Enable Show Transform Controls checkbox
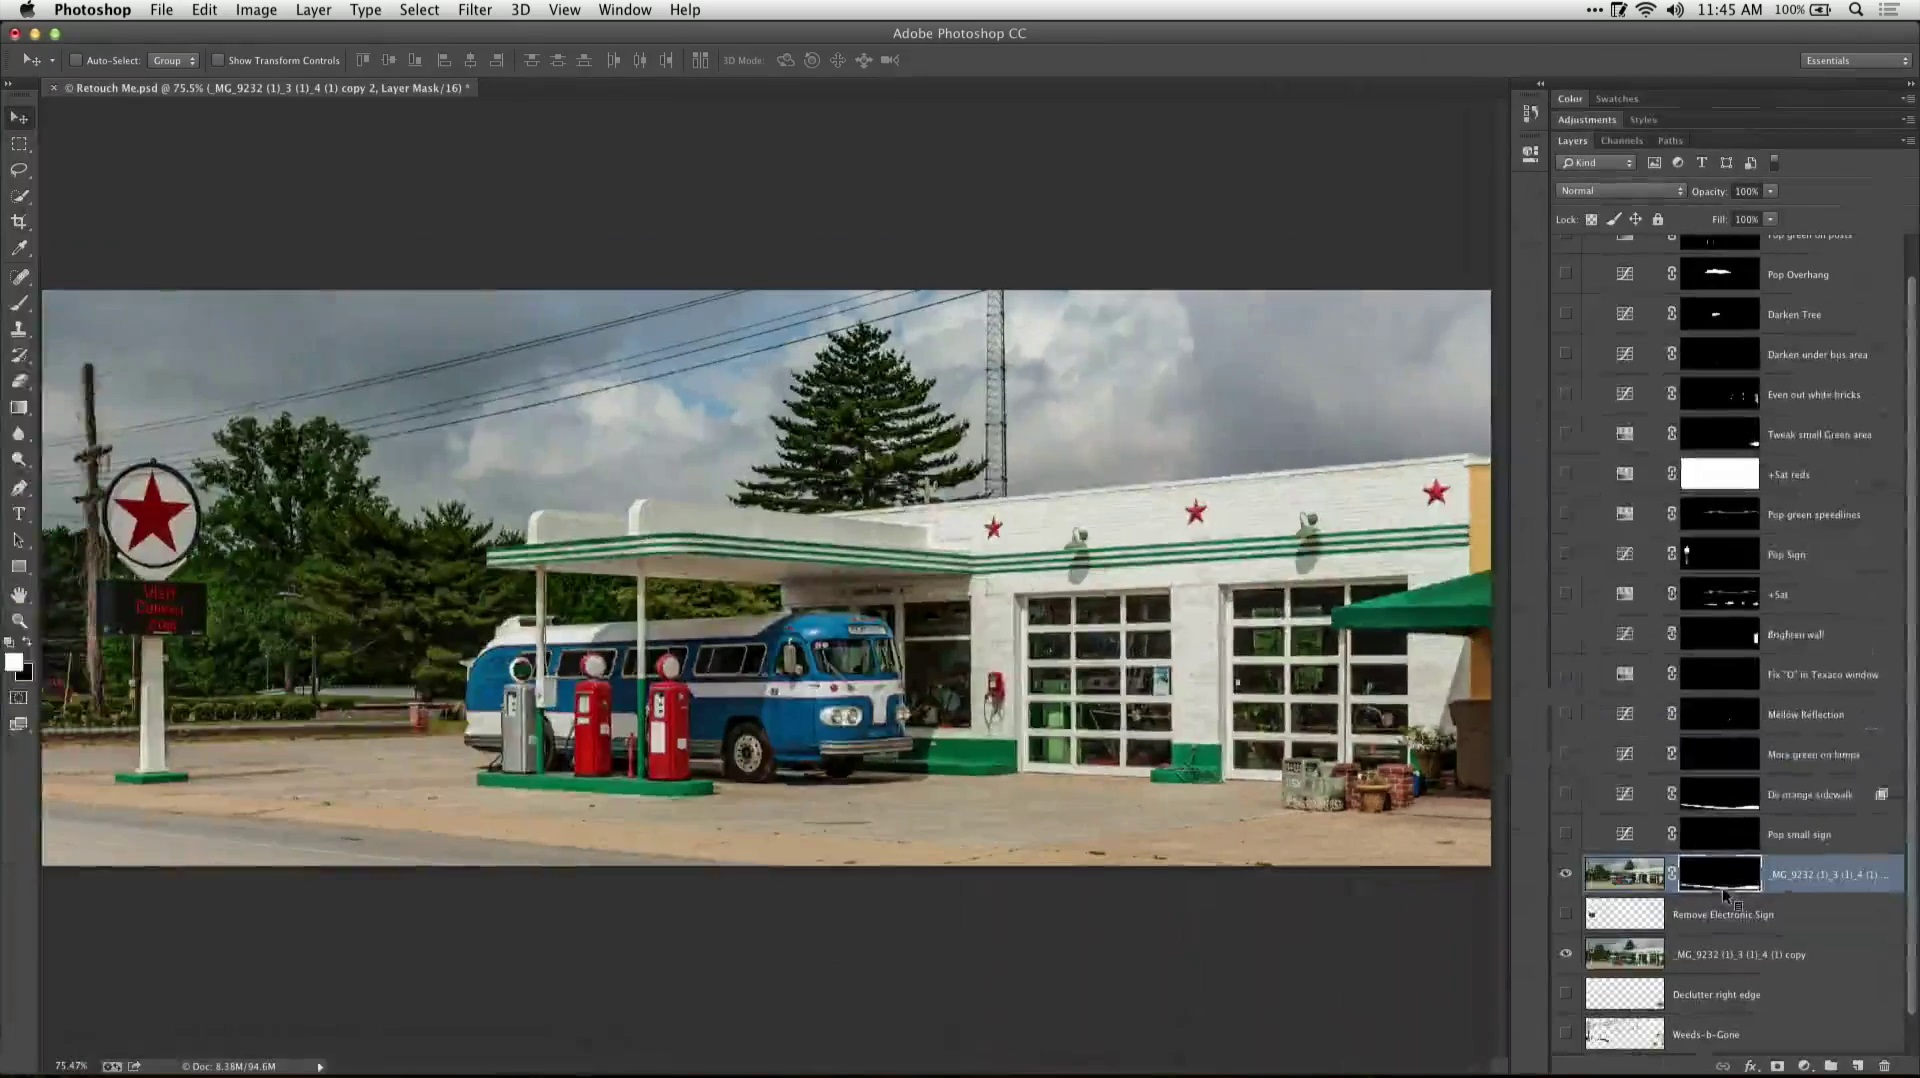 click(x=217, y=60)
